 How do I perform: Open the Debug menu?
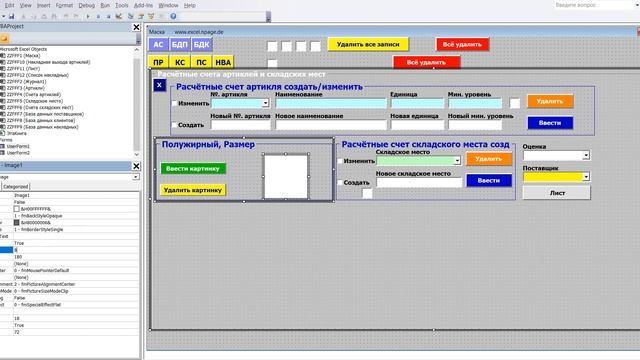[87, 5]
